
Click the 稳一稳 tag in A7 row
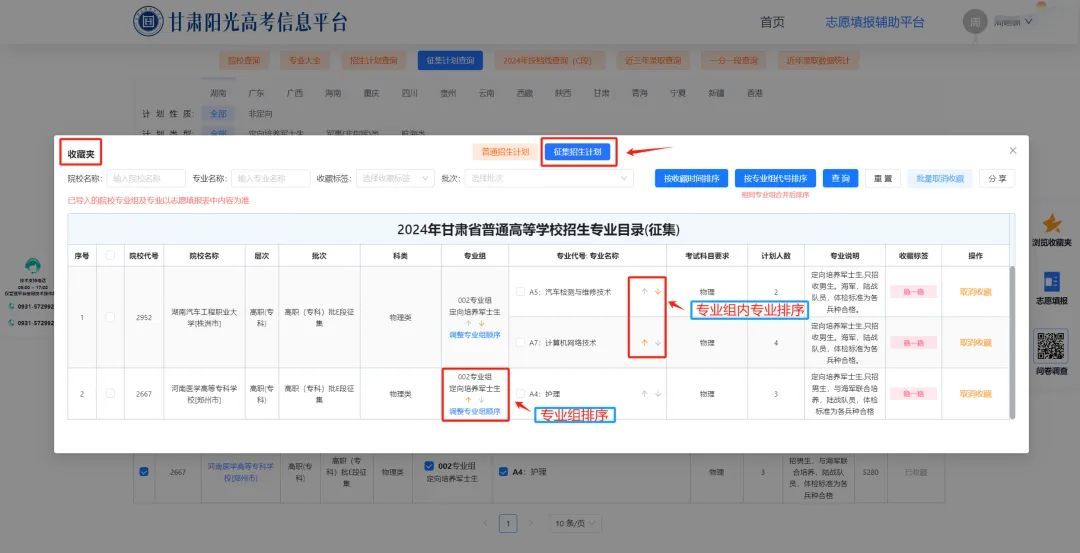point(913,342)
